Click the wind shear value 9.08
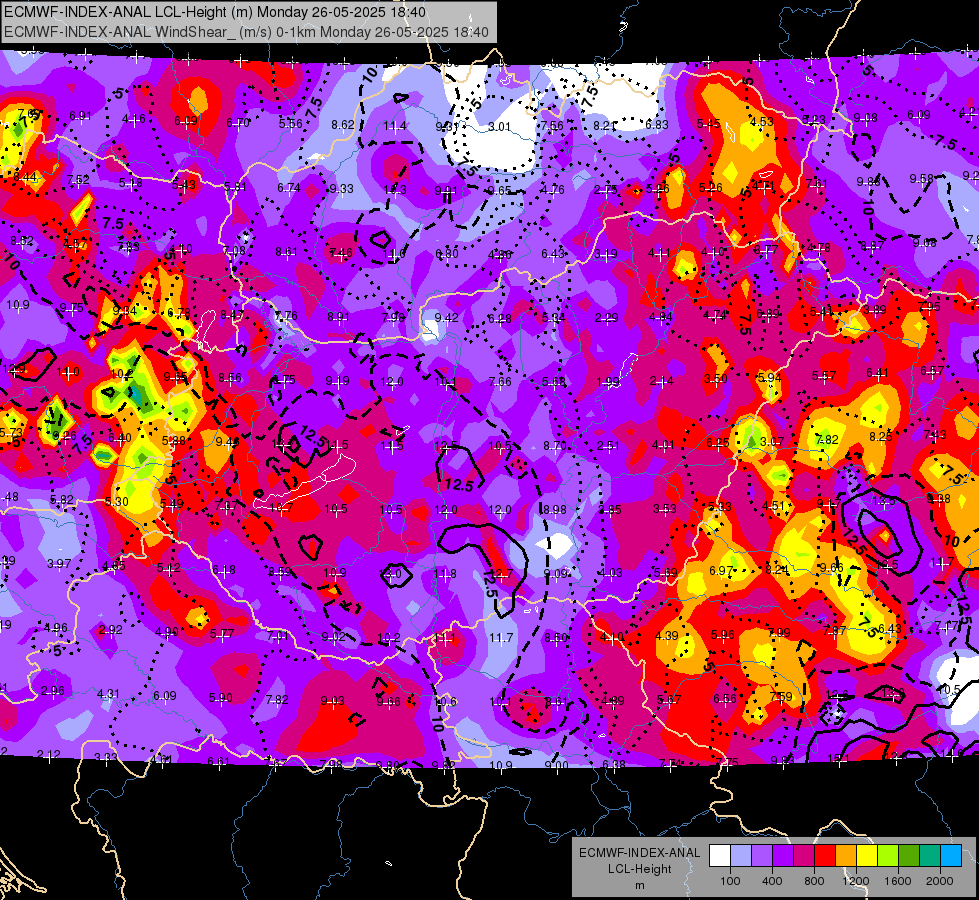This screenshot has height=900, width=979. pos(866,117)
